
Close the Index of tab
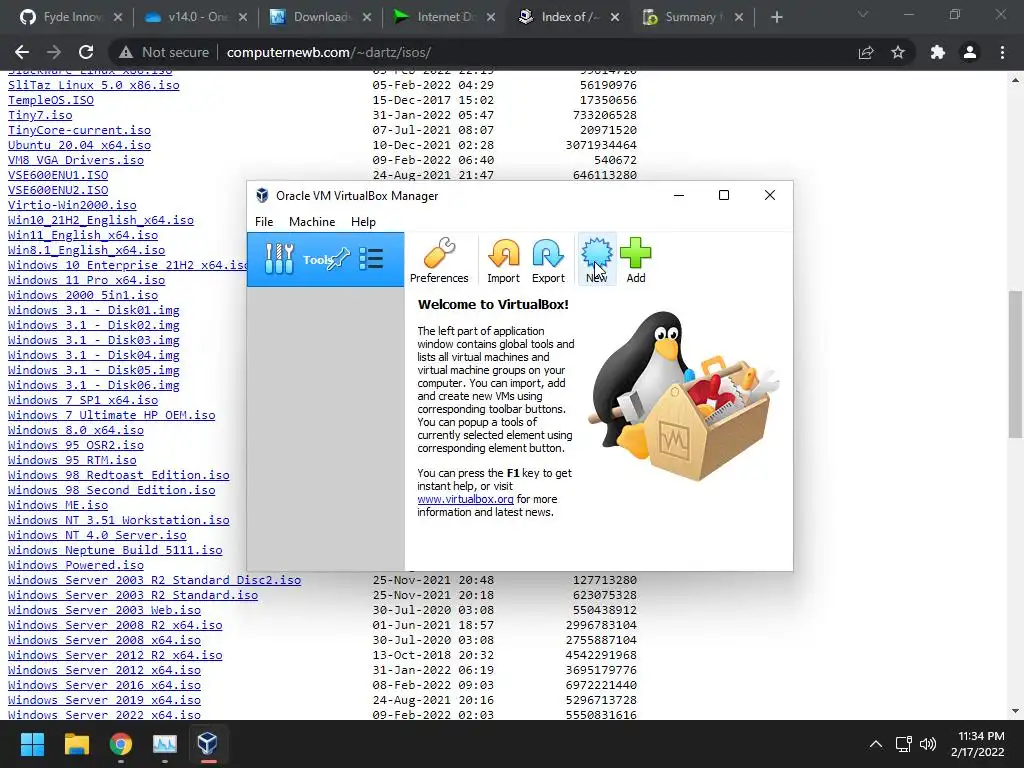click(615, 18)
